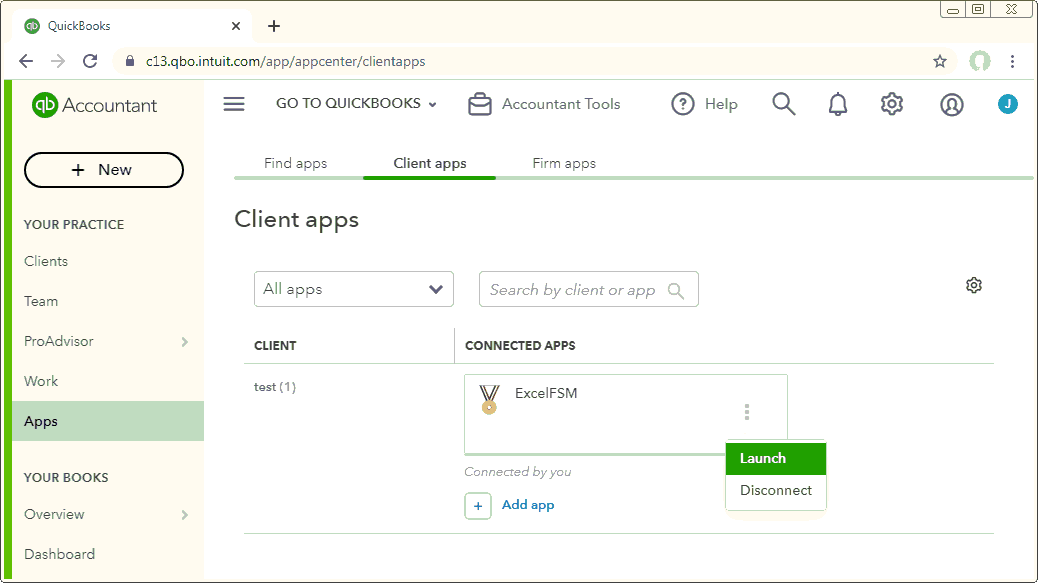Viewport: 1038px width, 583px height.
Task: Open notifications bell
Action: pyautogui.click(x=838, y=104)
